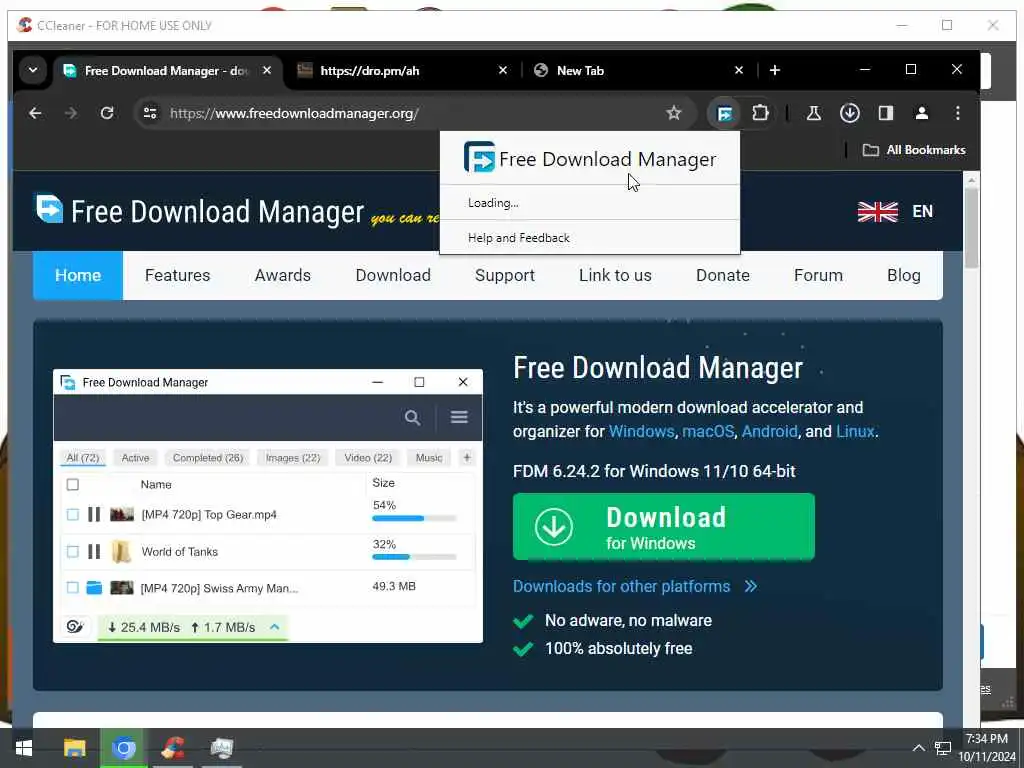This screenshot has width=1024, height=768.
Task: Open File Explorer from the taskbar
Action: pos(74,748)
